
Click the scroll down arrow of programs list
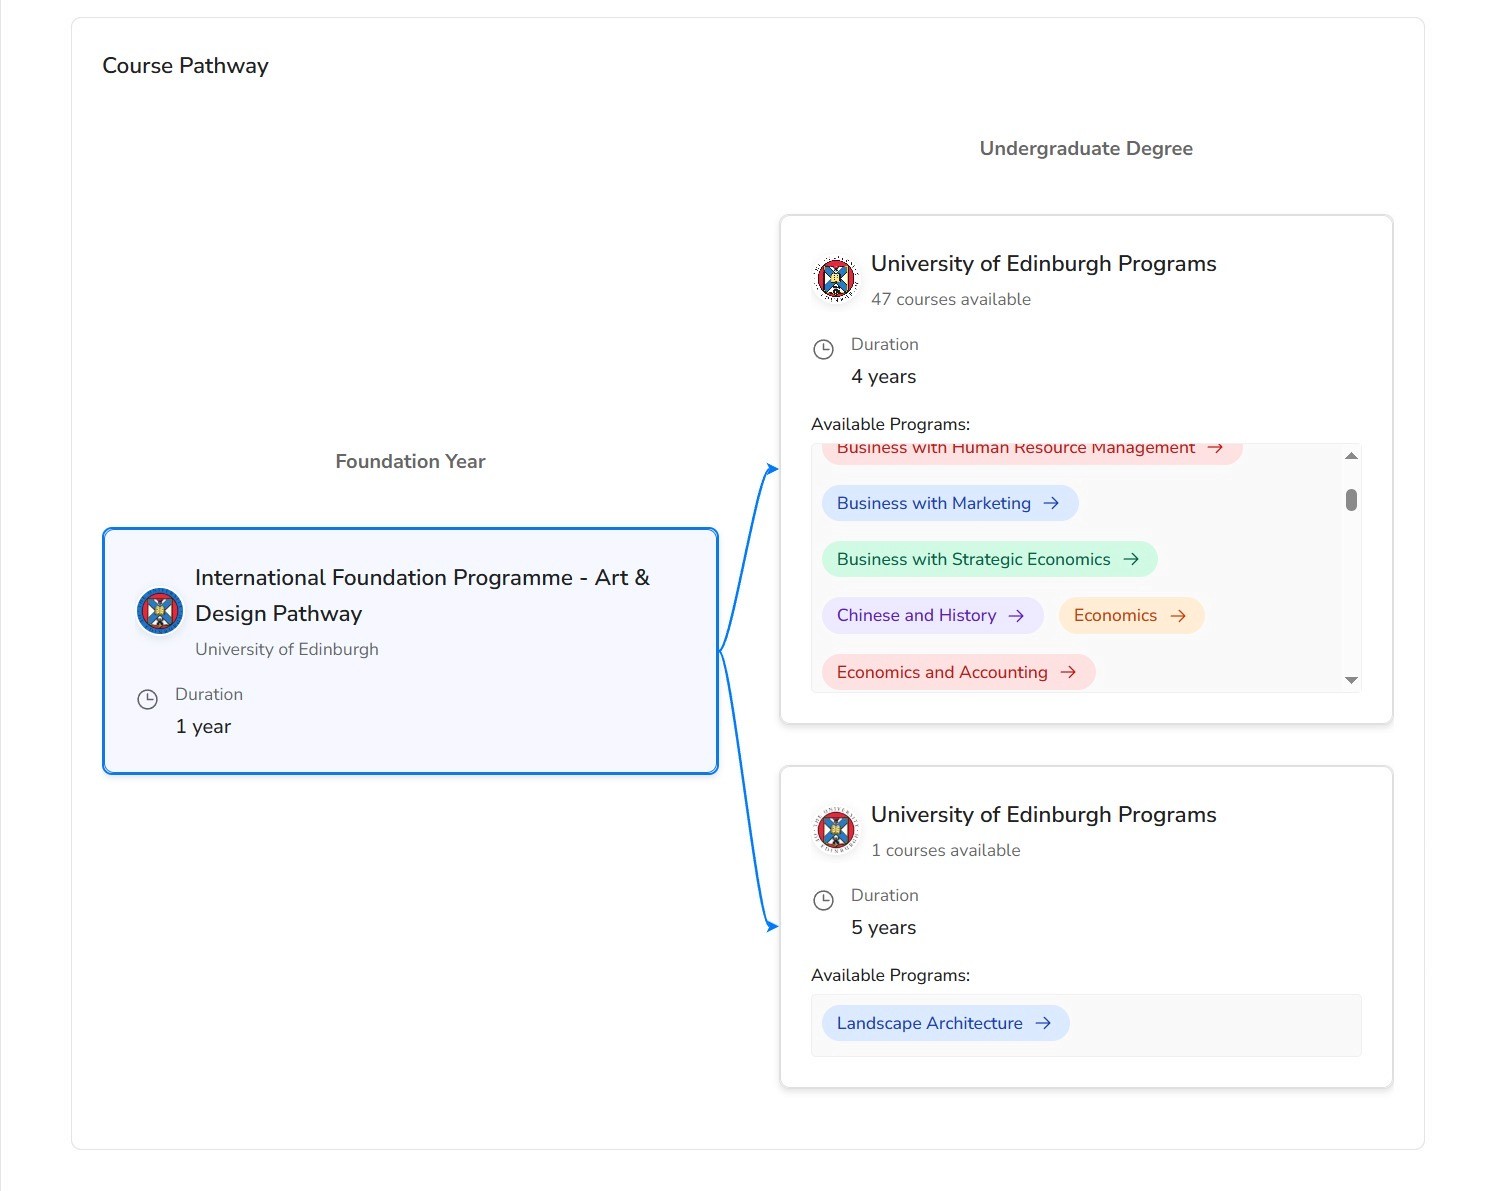pos(1351,680)
